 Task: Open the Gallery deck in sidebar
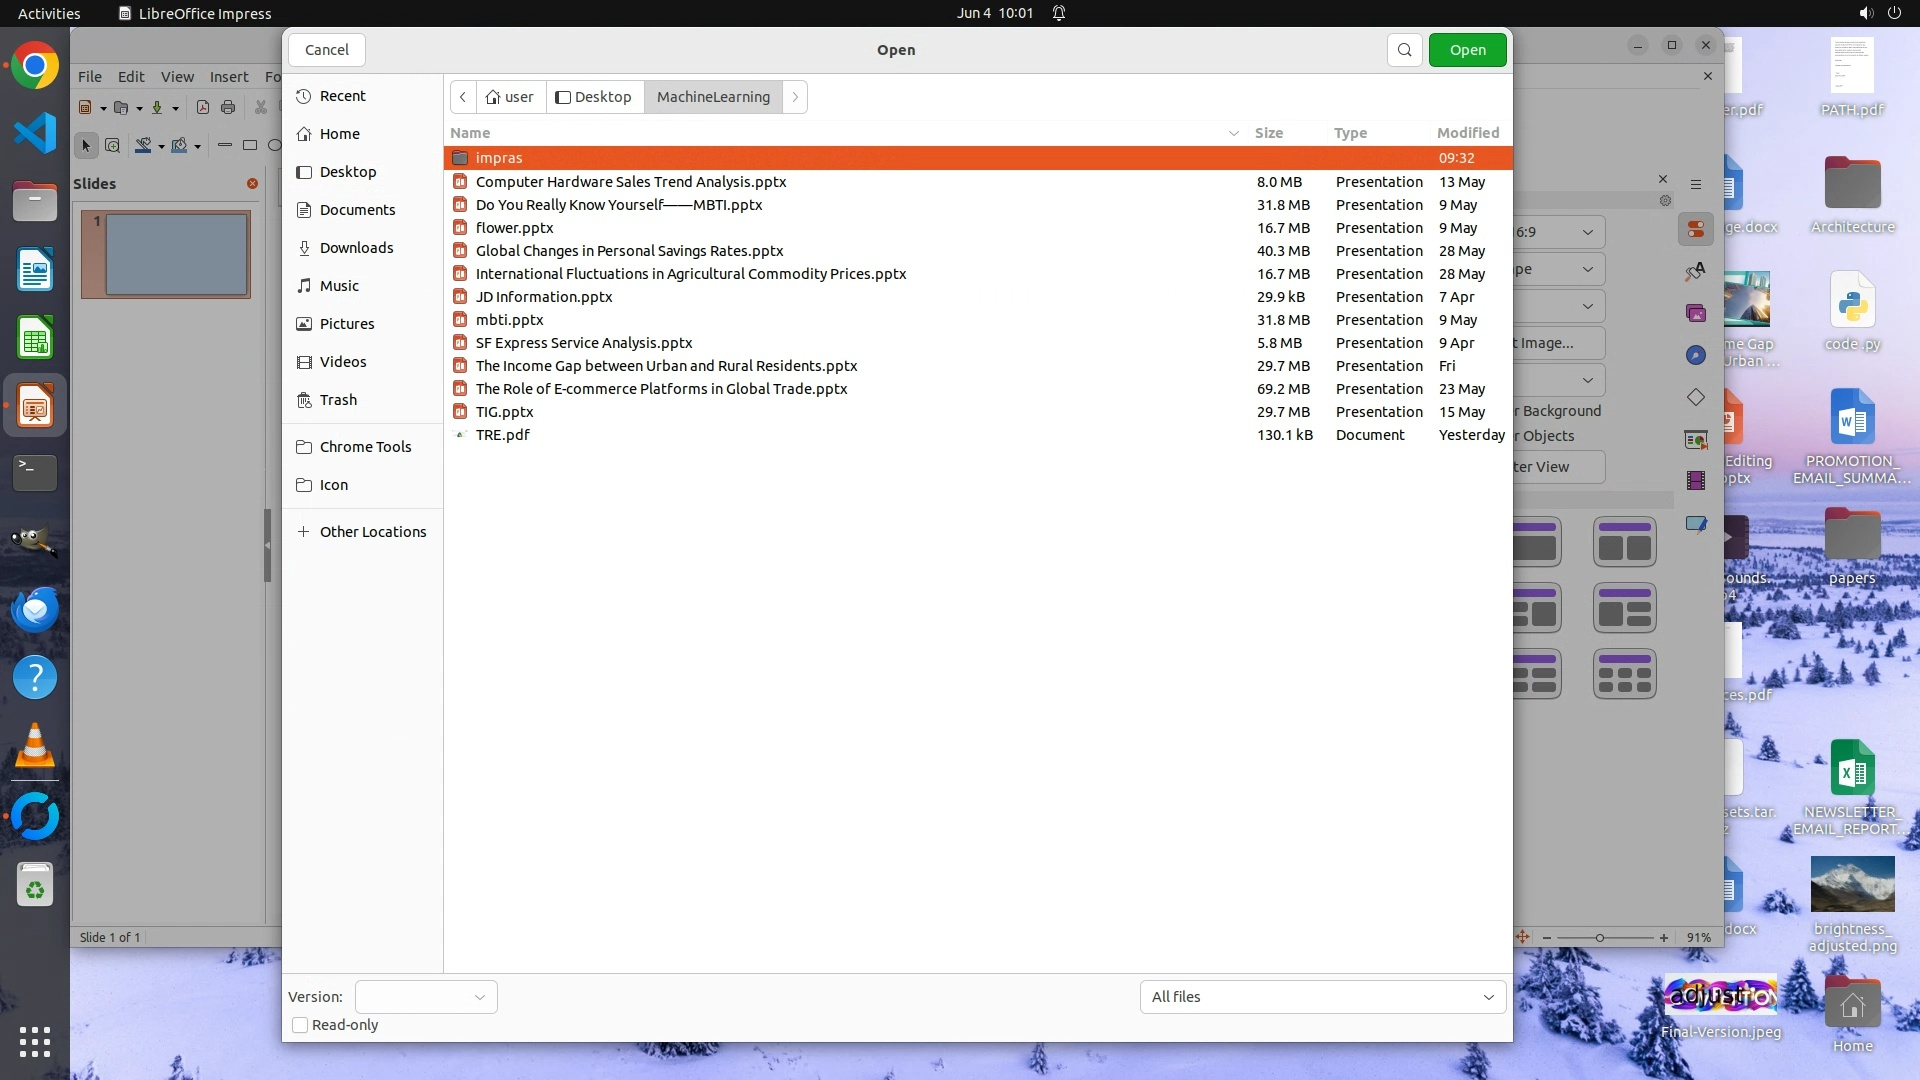(1696, 314)
